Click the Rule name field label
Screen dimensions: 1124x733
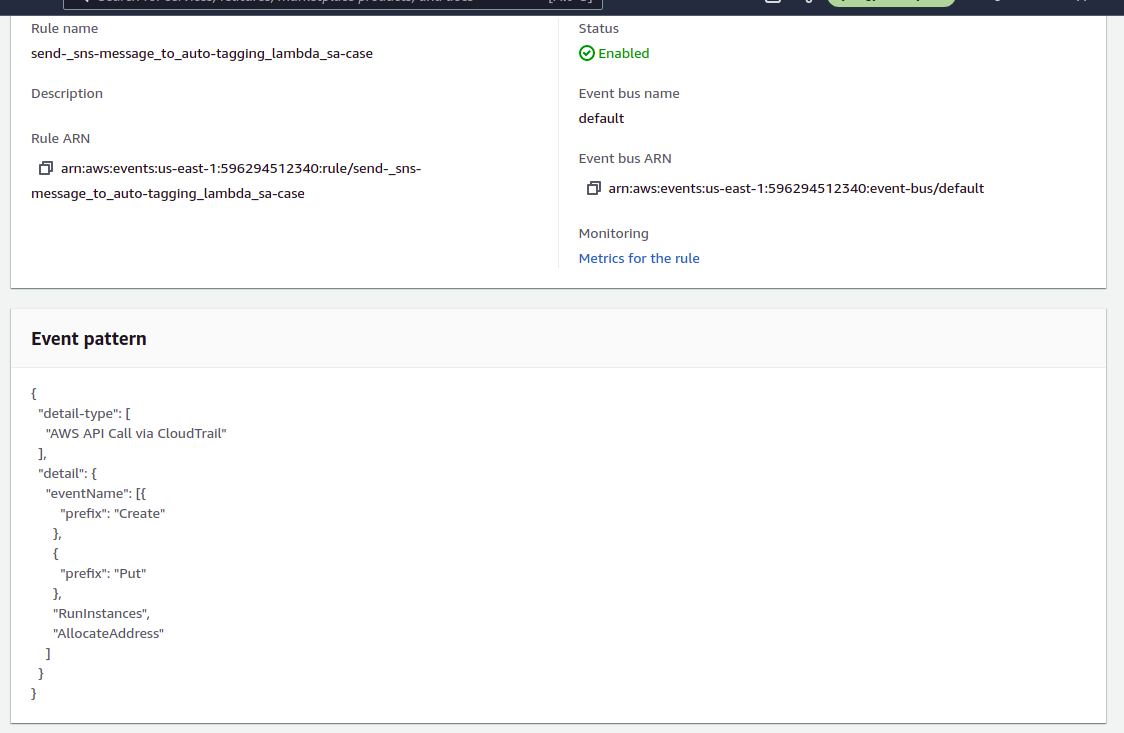65,29
